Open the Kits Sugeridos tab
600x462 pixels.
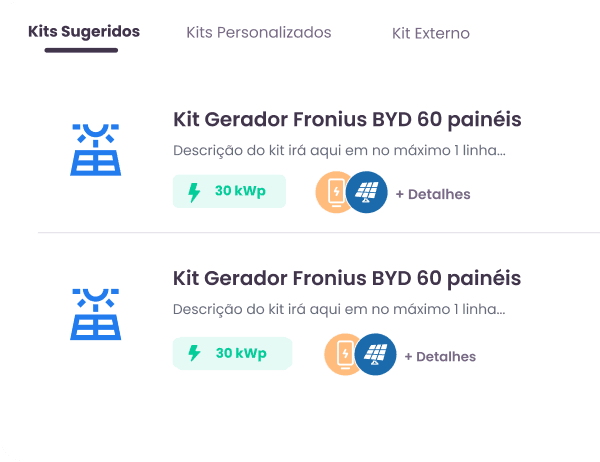point(84,32)
